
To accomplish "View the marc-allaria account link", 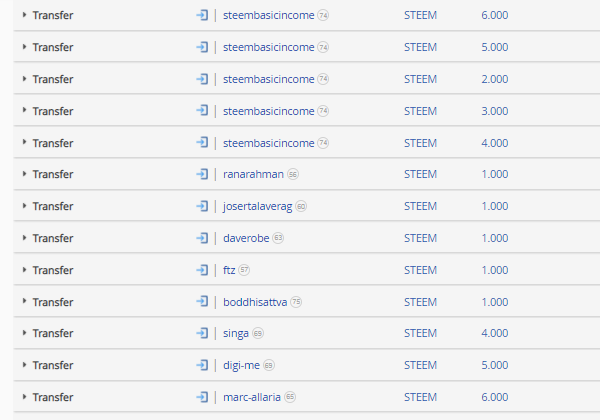I will click(x=252, y=397).
